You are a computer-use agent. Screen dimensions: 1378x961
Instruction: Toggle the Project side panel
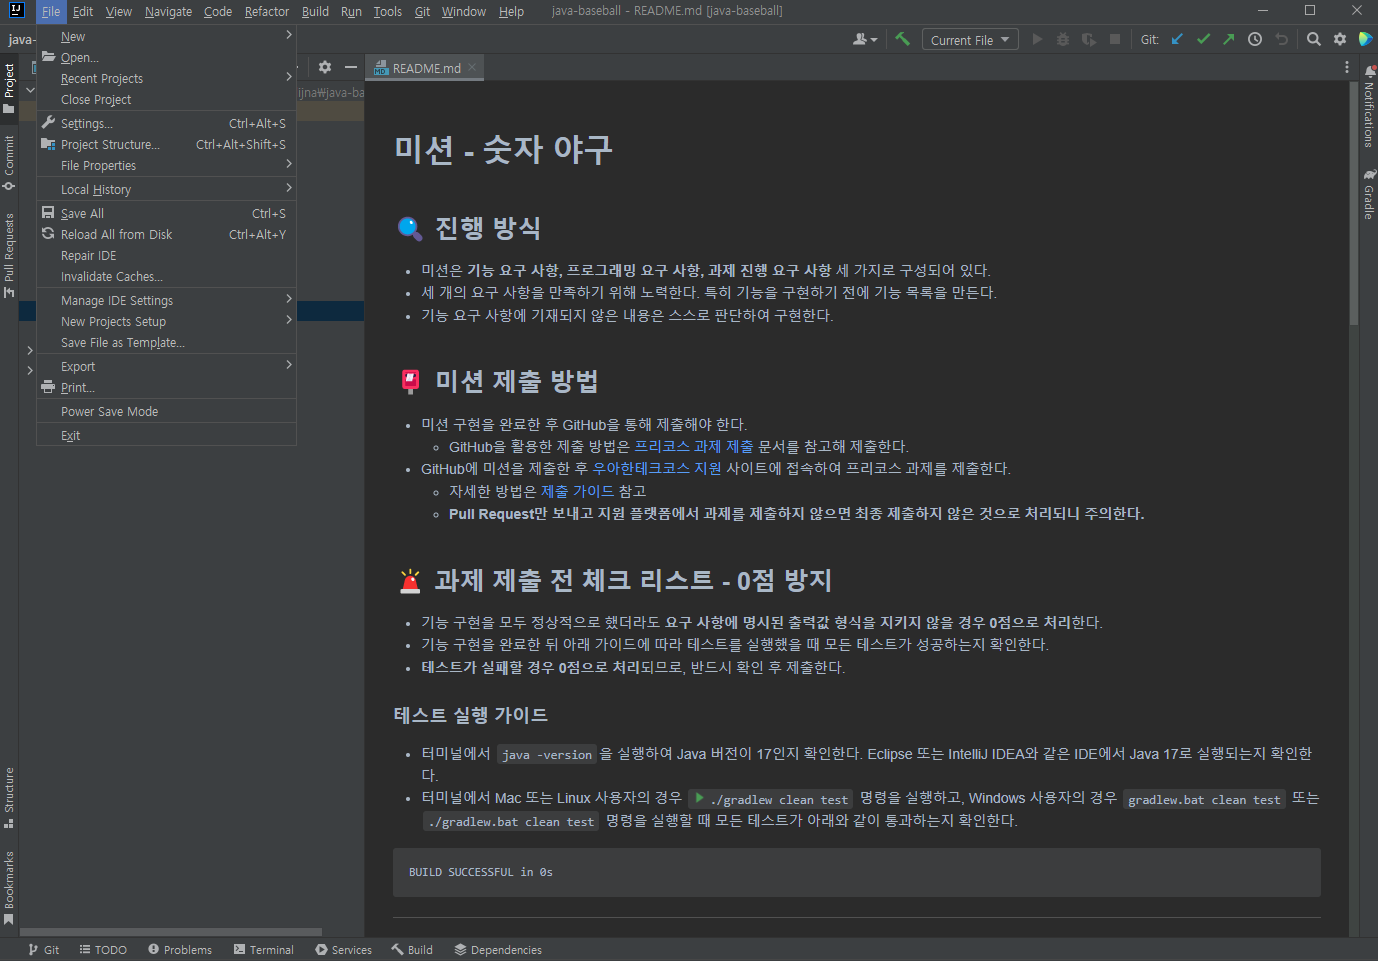[x=9, y=88]
